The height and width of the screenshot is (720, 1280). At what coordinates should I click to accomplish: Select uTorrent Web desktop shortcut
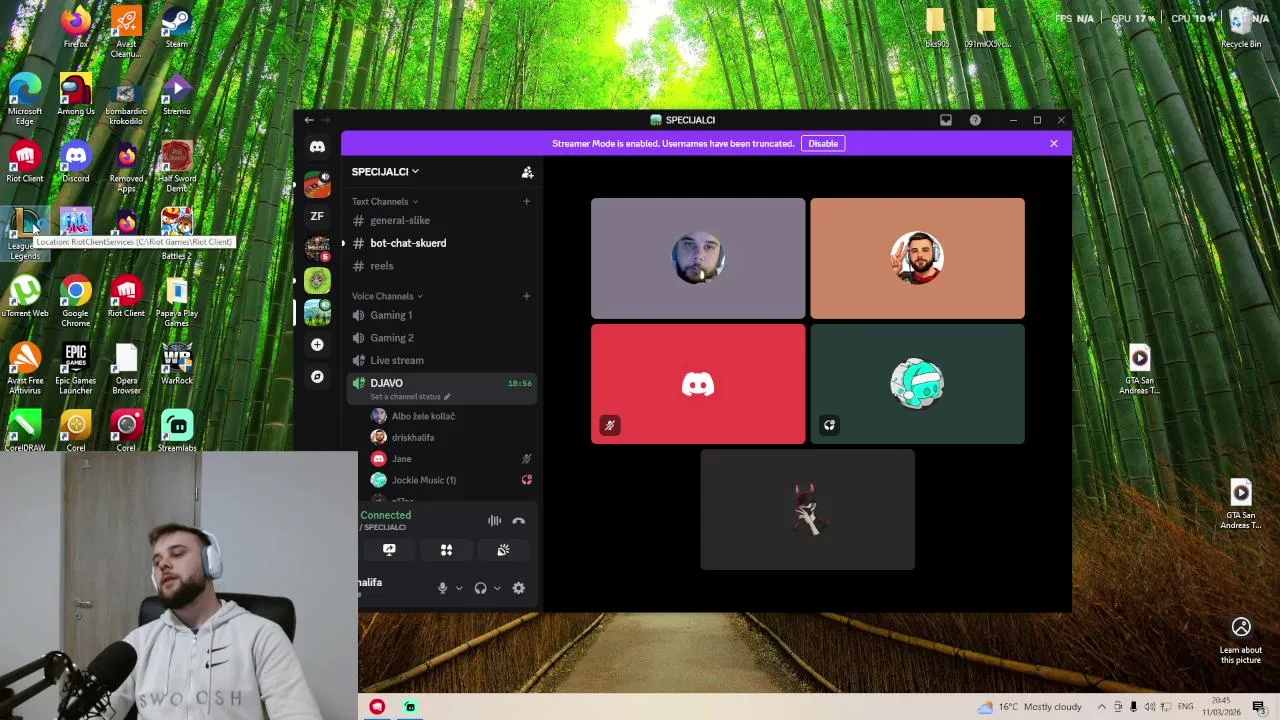click(25, 298)
